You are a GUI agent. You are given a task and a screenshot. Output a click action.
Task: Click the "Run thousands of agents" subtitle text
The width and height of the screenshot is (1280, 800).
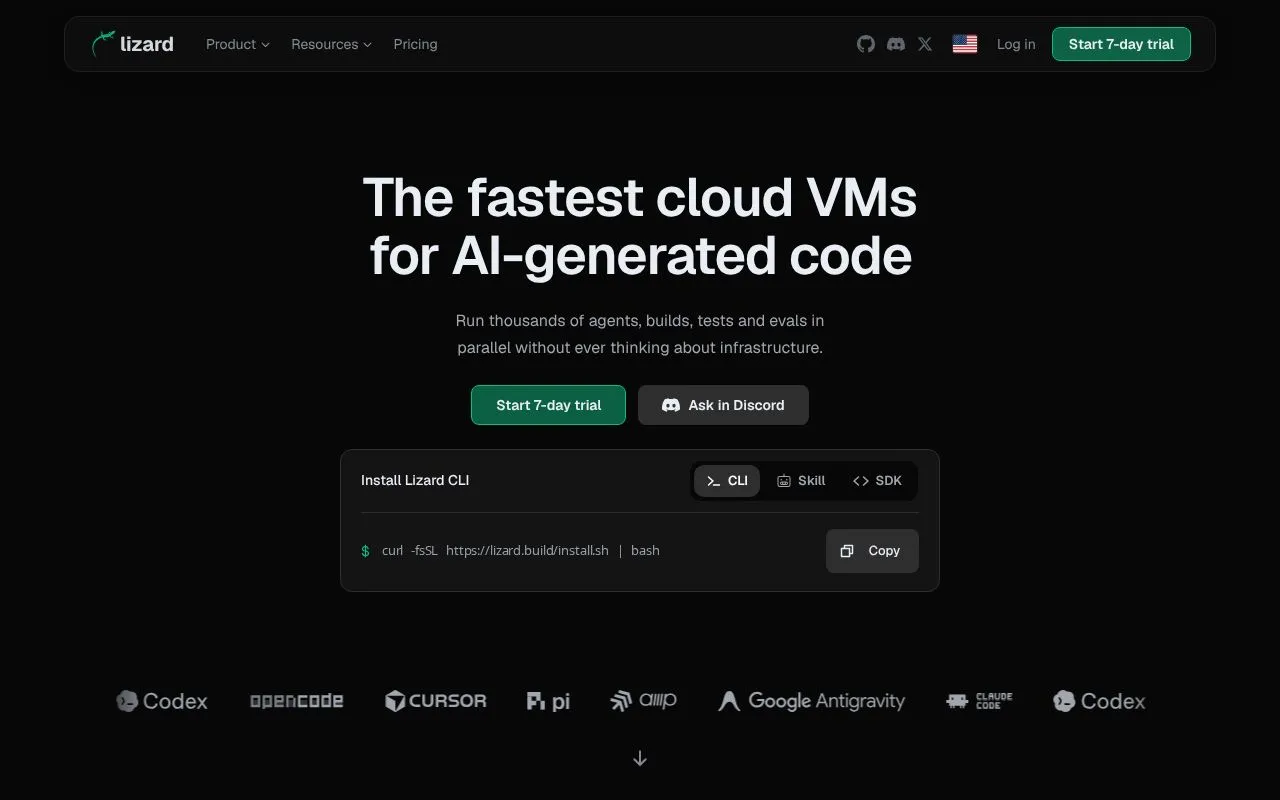[640, 334]
